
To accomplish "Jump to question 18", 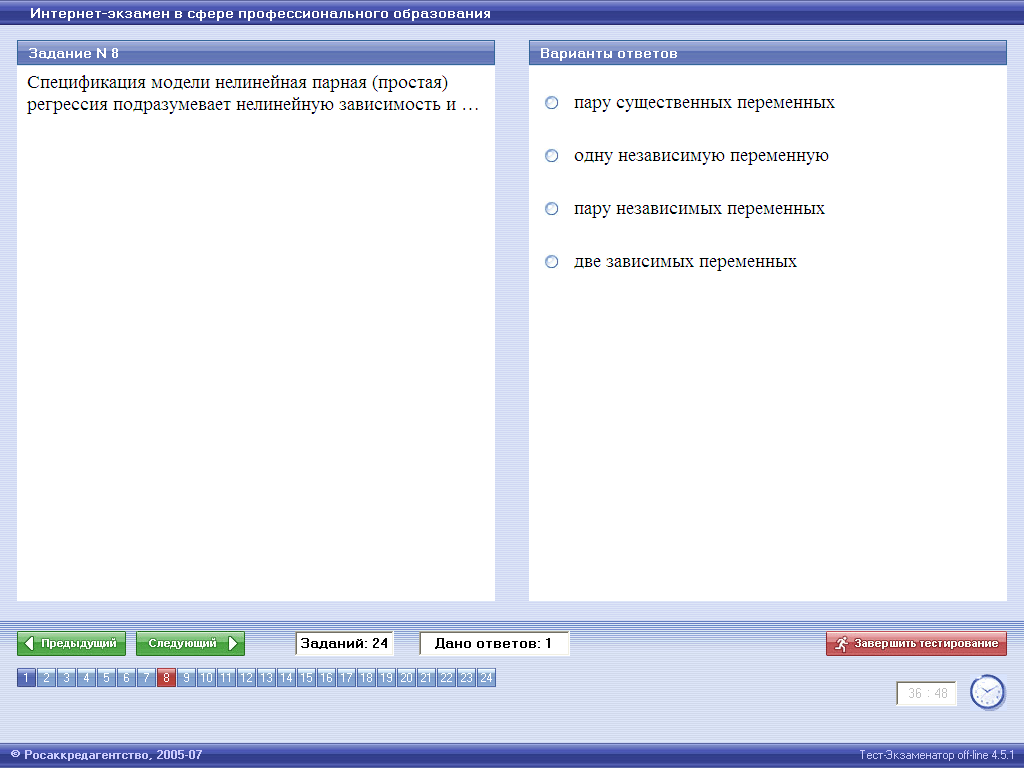I will pos(366,678).
